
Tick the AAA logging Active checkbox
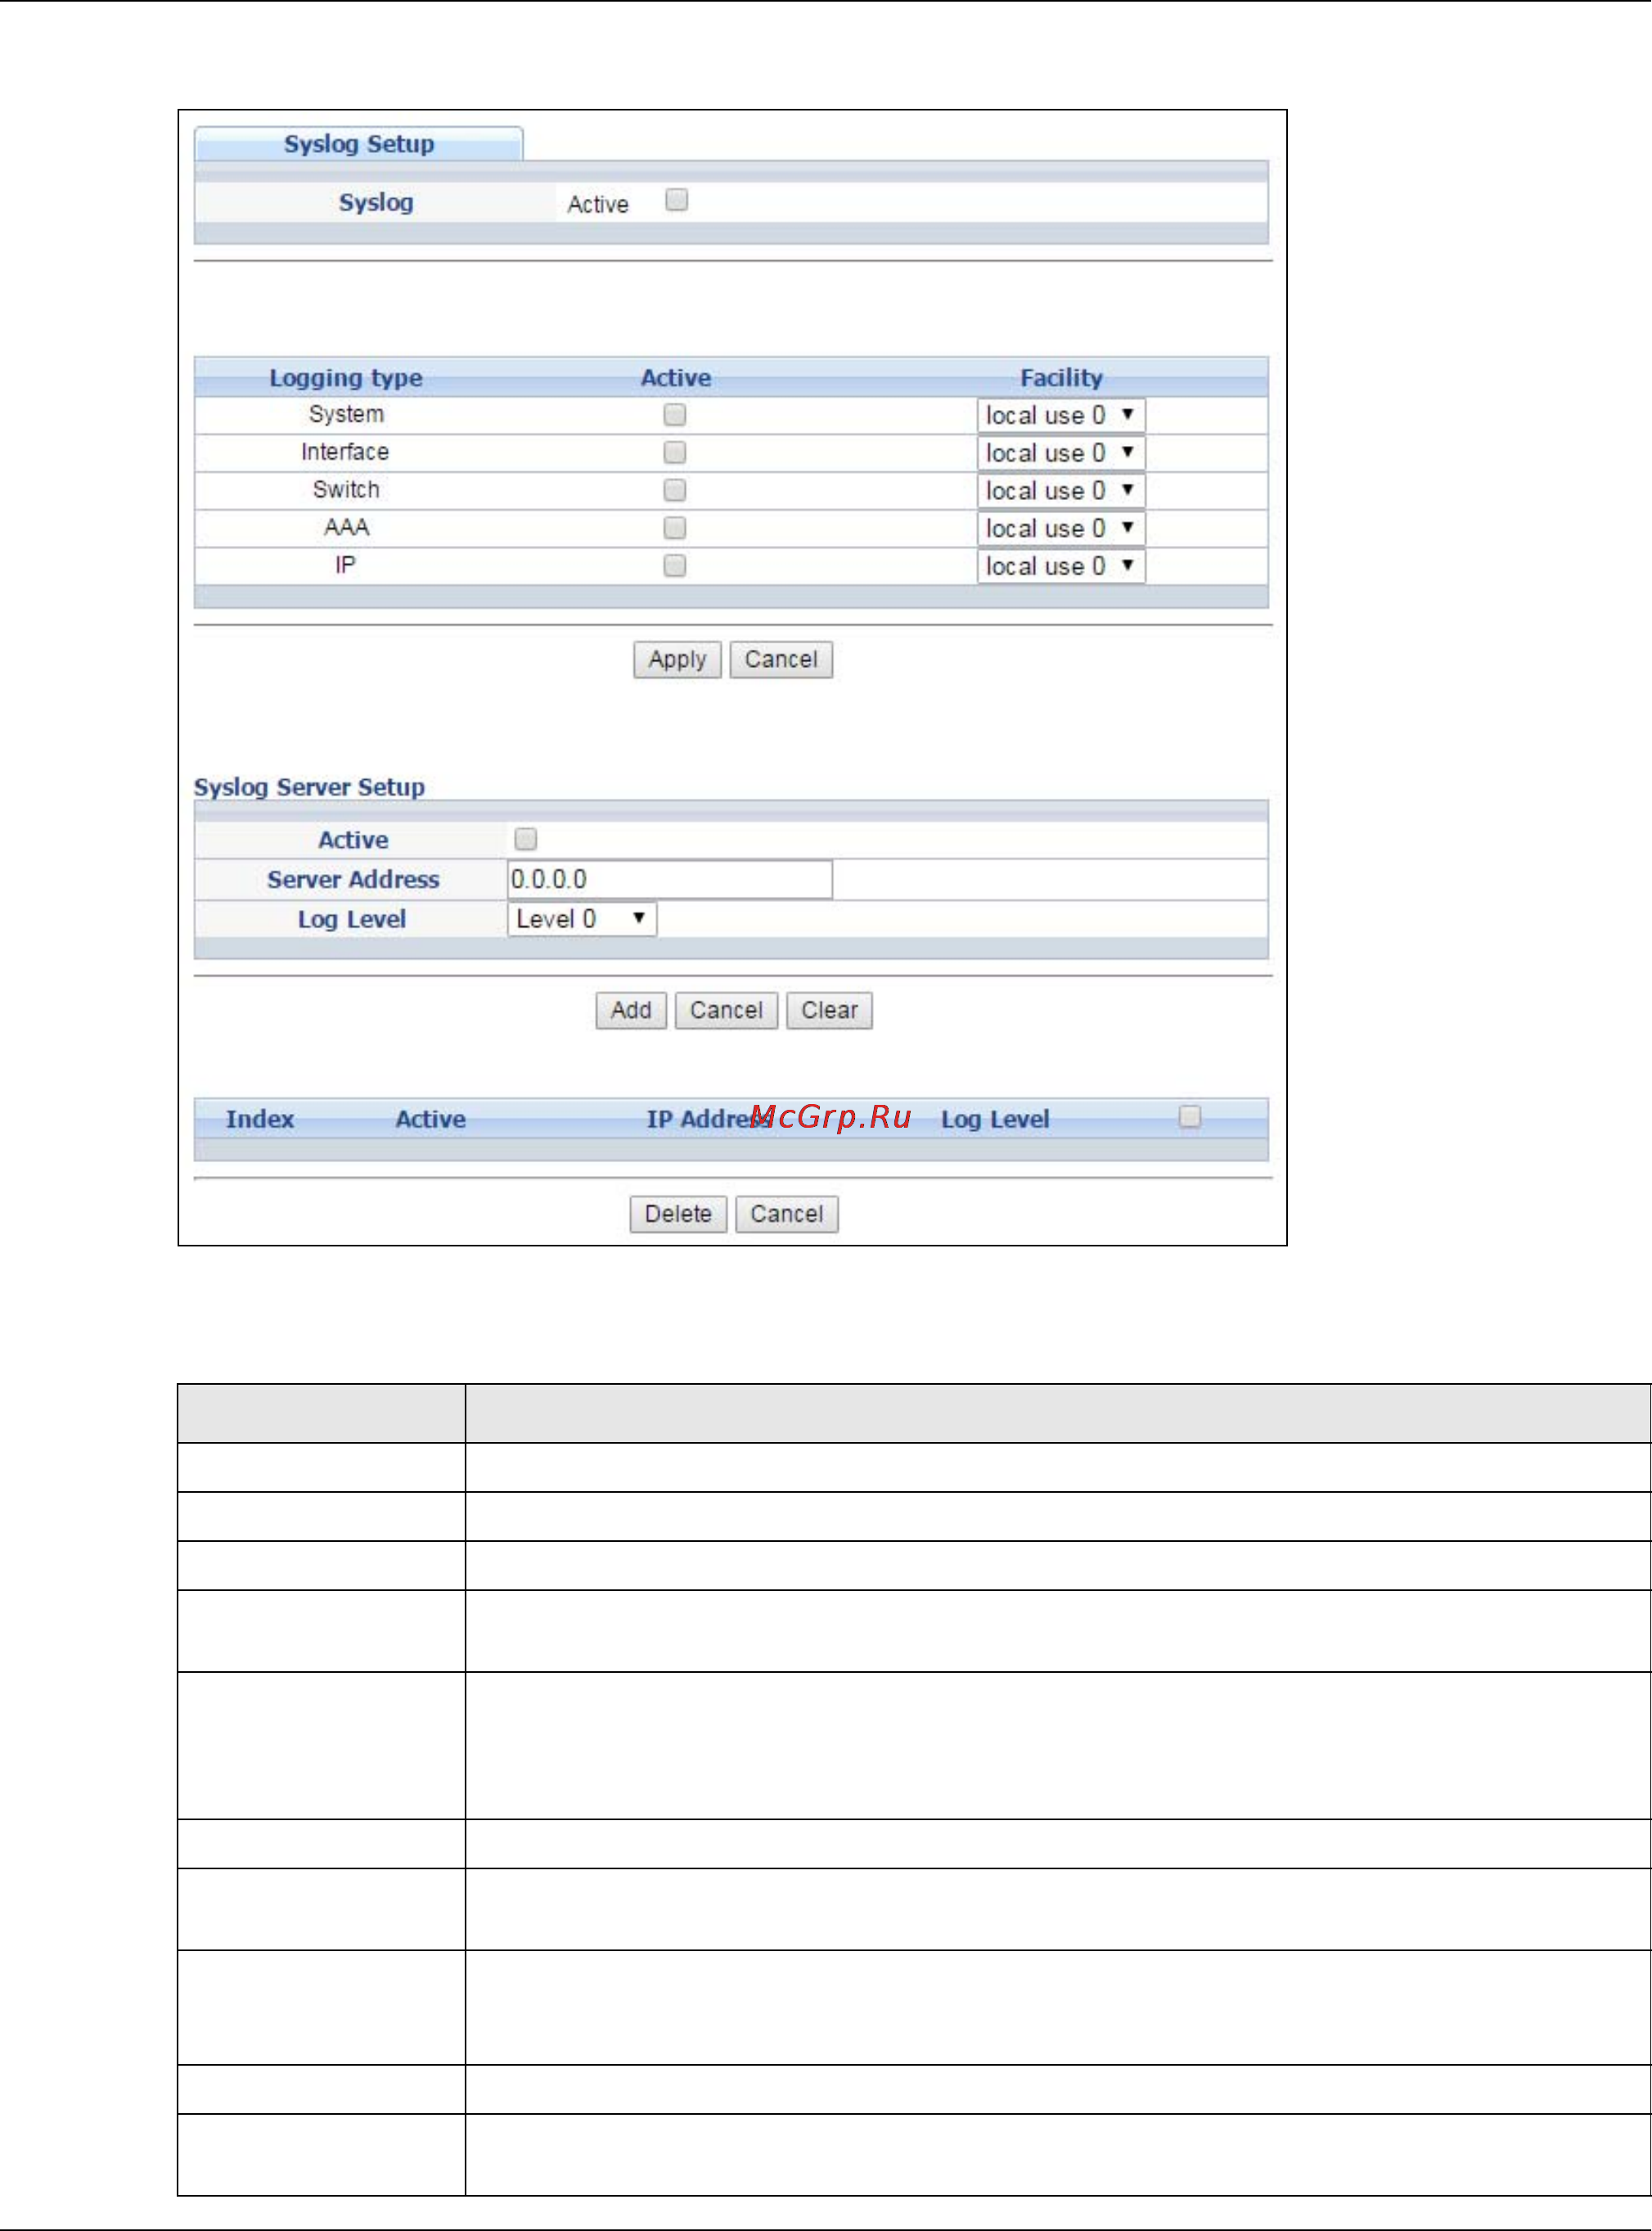675,528
